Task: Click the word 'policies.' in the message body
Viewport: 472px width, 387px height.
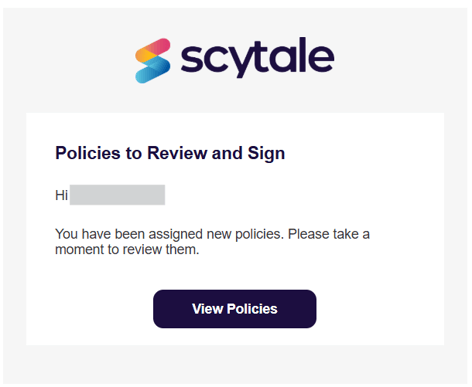Action: (259, 235)
